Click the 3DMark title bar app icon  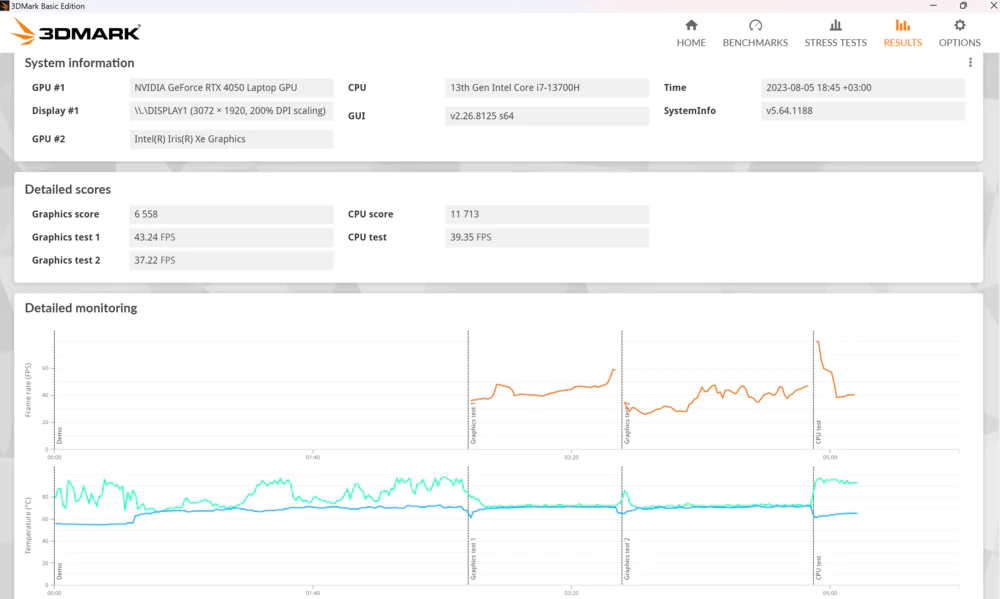pos(4,6)
